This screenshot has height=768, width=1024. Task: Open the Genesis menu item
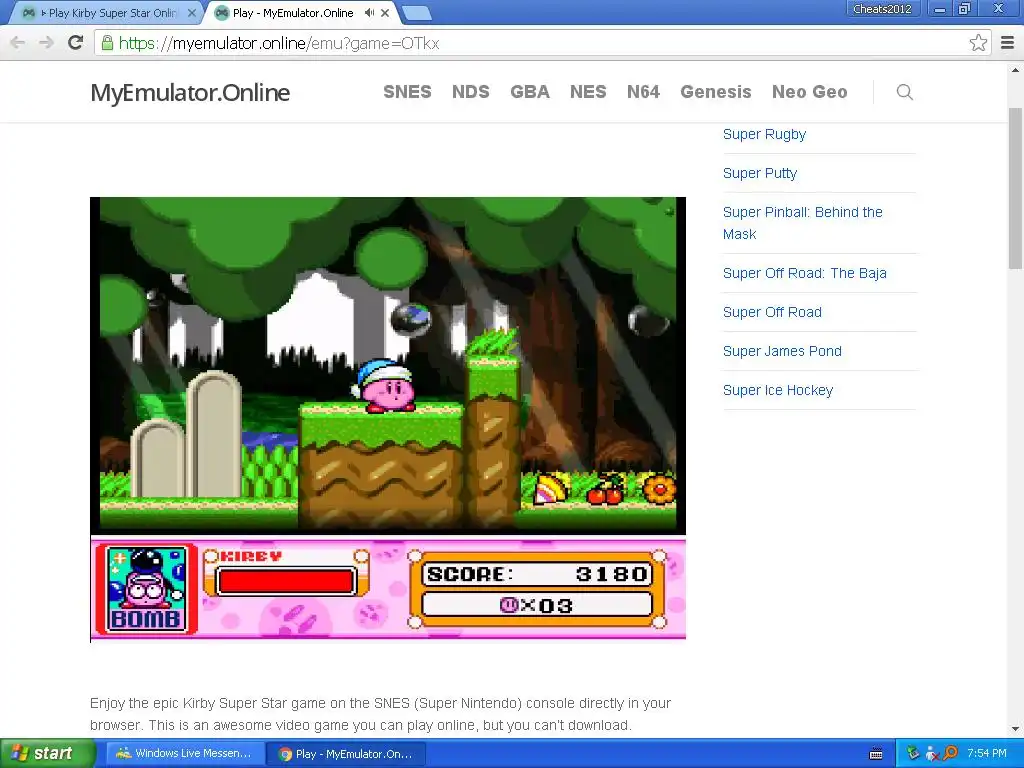click(716, 91)
